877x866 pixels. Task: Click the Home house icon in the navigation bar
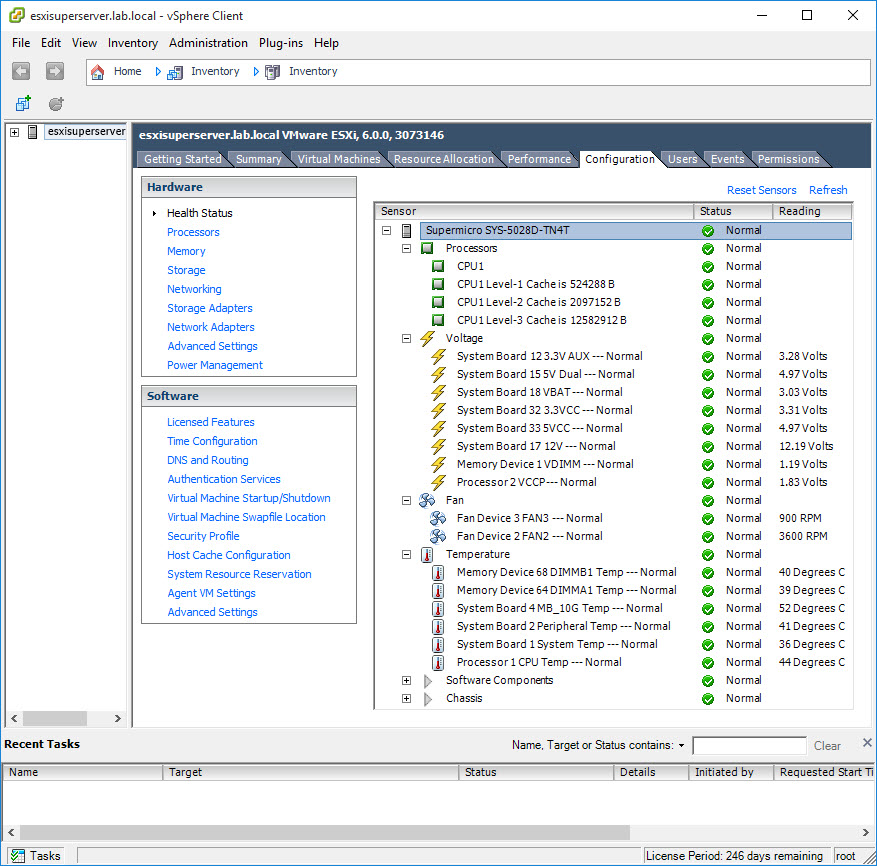(97, 72)
